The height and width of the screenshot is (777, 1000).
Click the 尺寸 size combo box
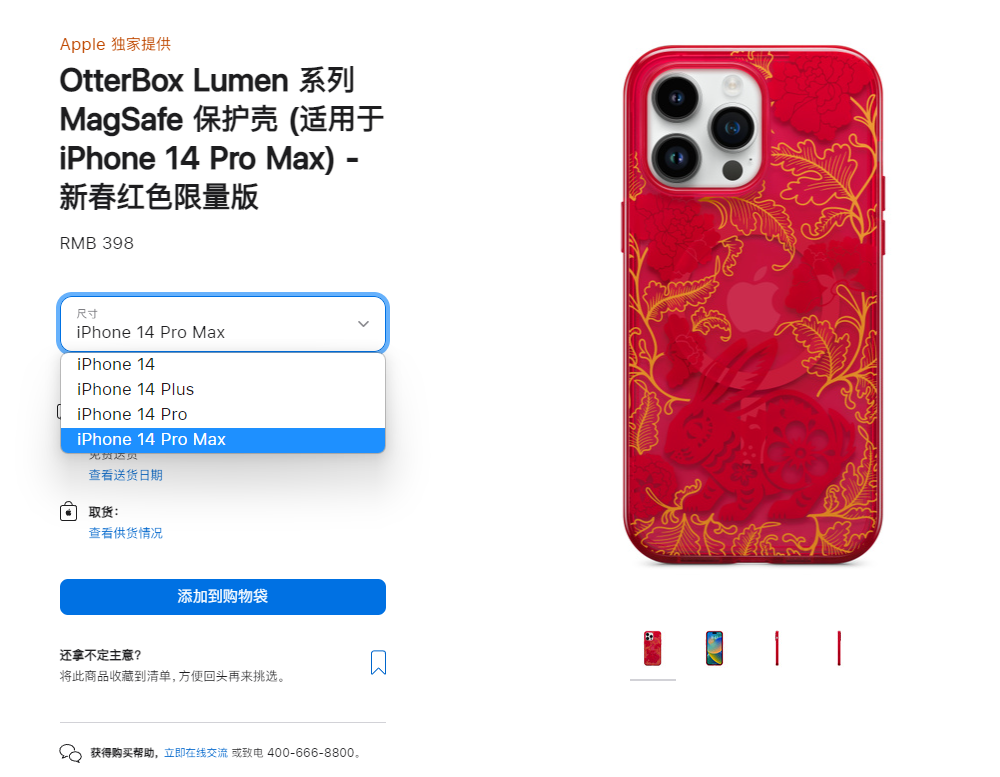(x=223, y=323)
